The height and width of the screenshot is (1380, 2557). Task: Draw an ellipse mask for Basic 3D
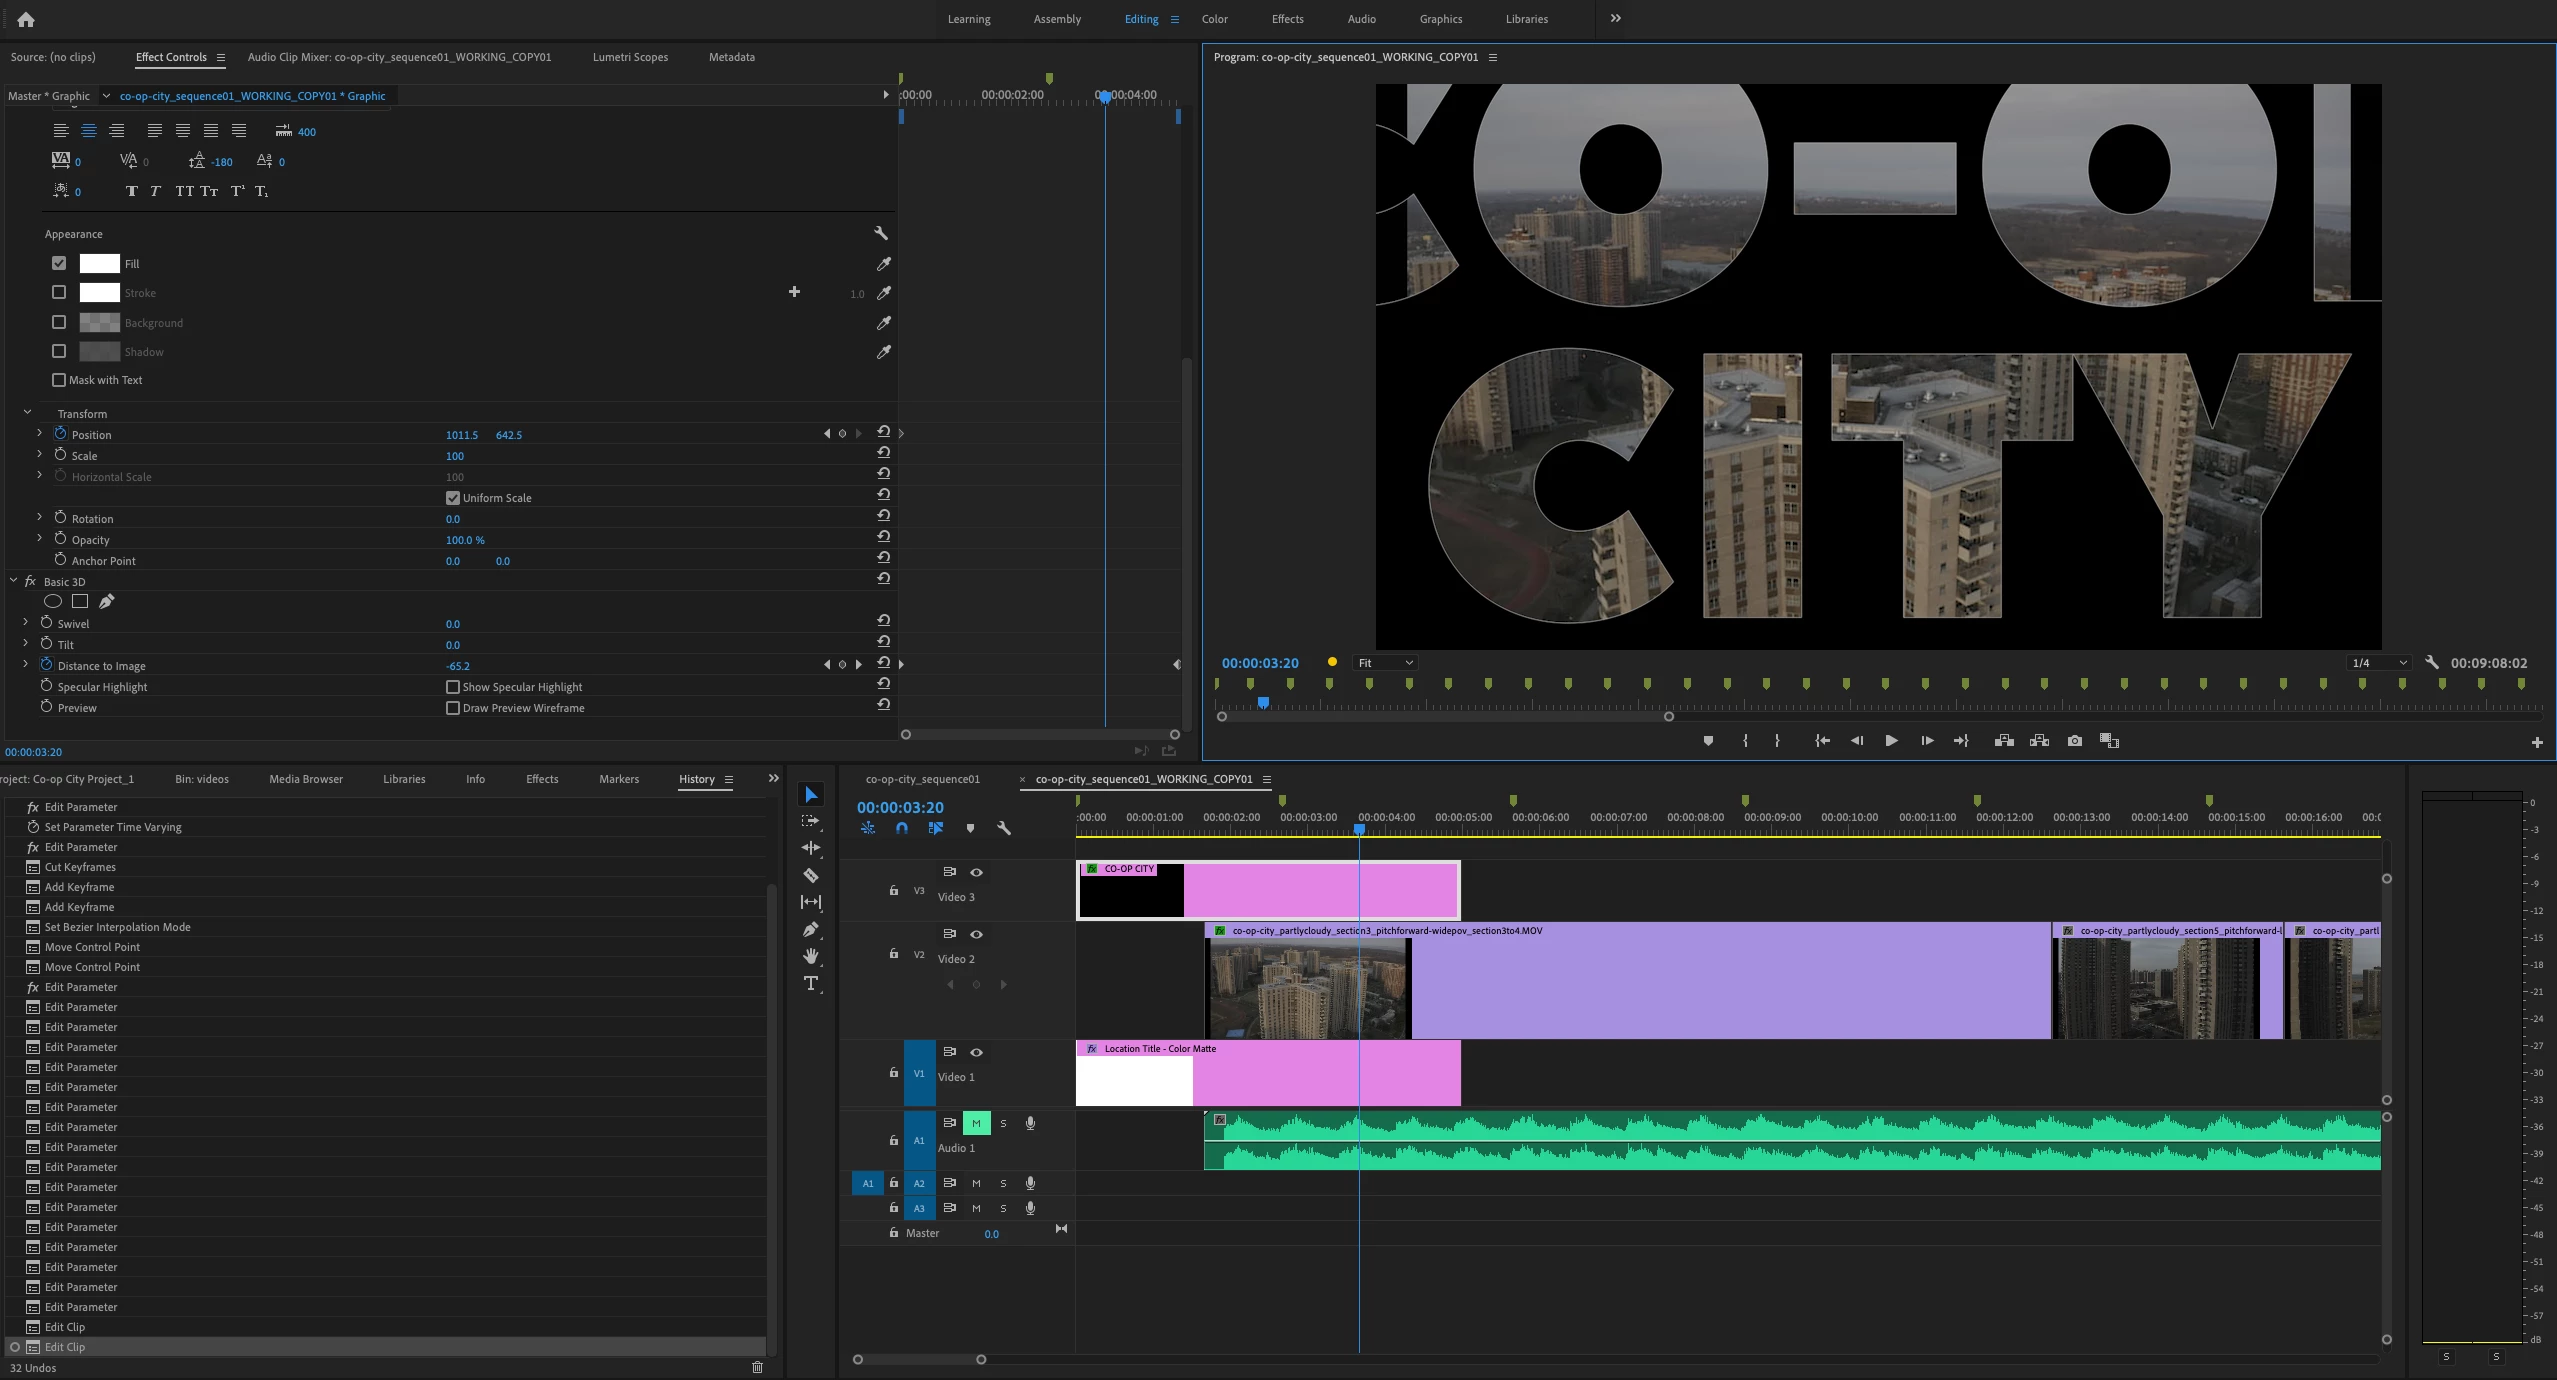tap(53, 601)
